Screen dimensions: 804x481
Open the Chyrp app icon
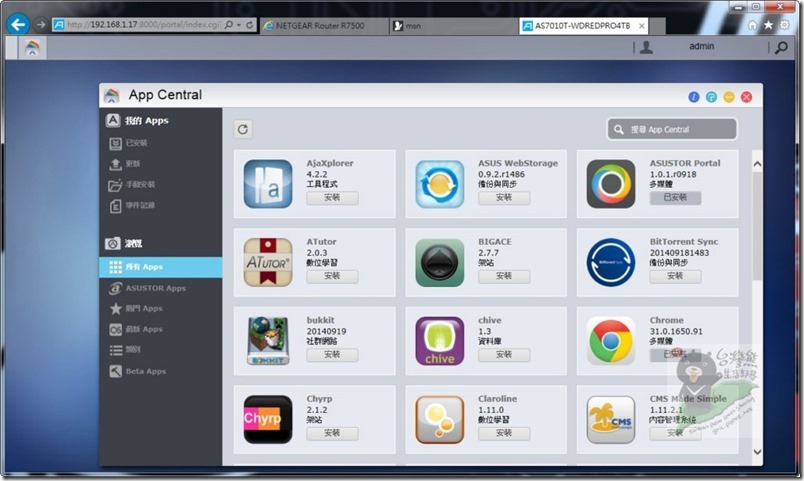tap(268, 419)
